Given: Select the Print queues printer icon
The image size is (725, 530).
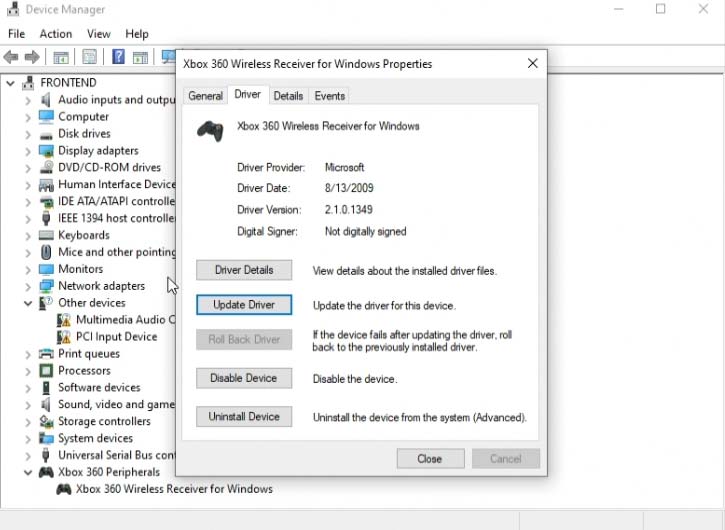Looking at the screenshot, I should [x=46, y=354].
